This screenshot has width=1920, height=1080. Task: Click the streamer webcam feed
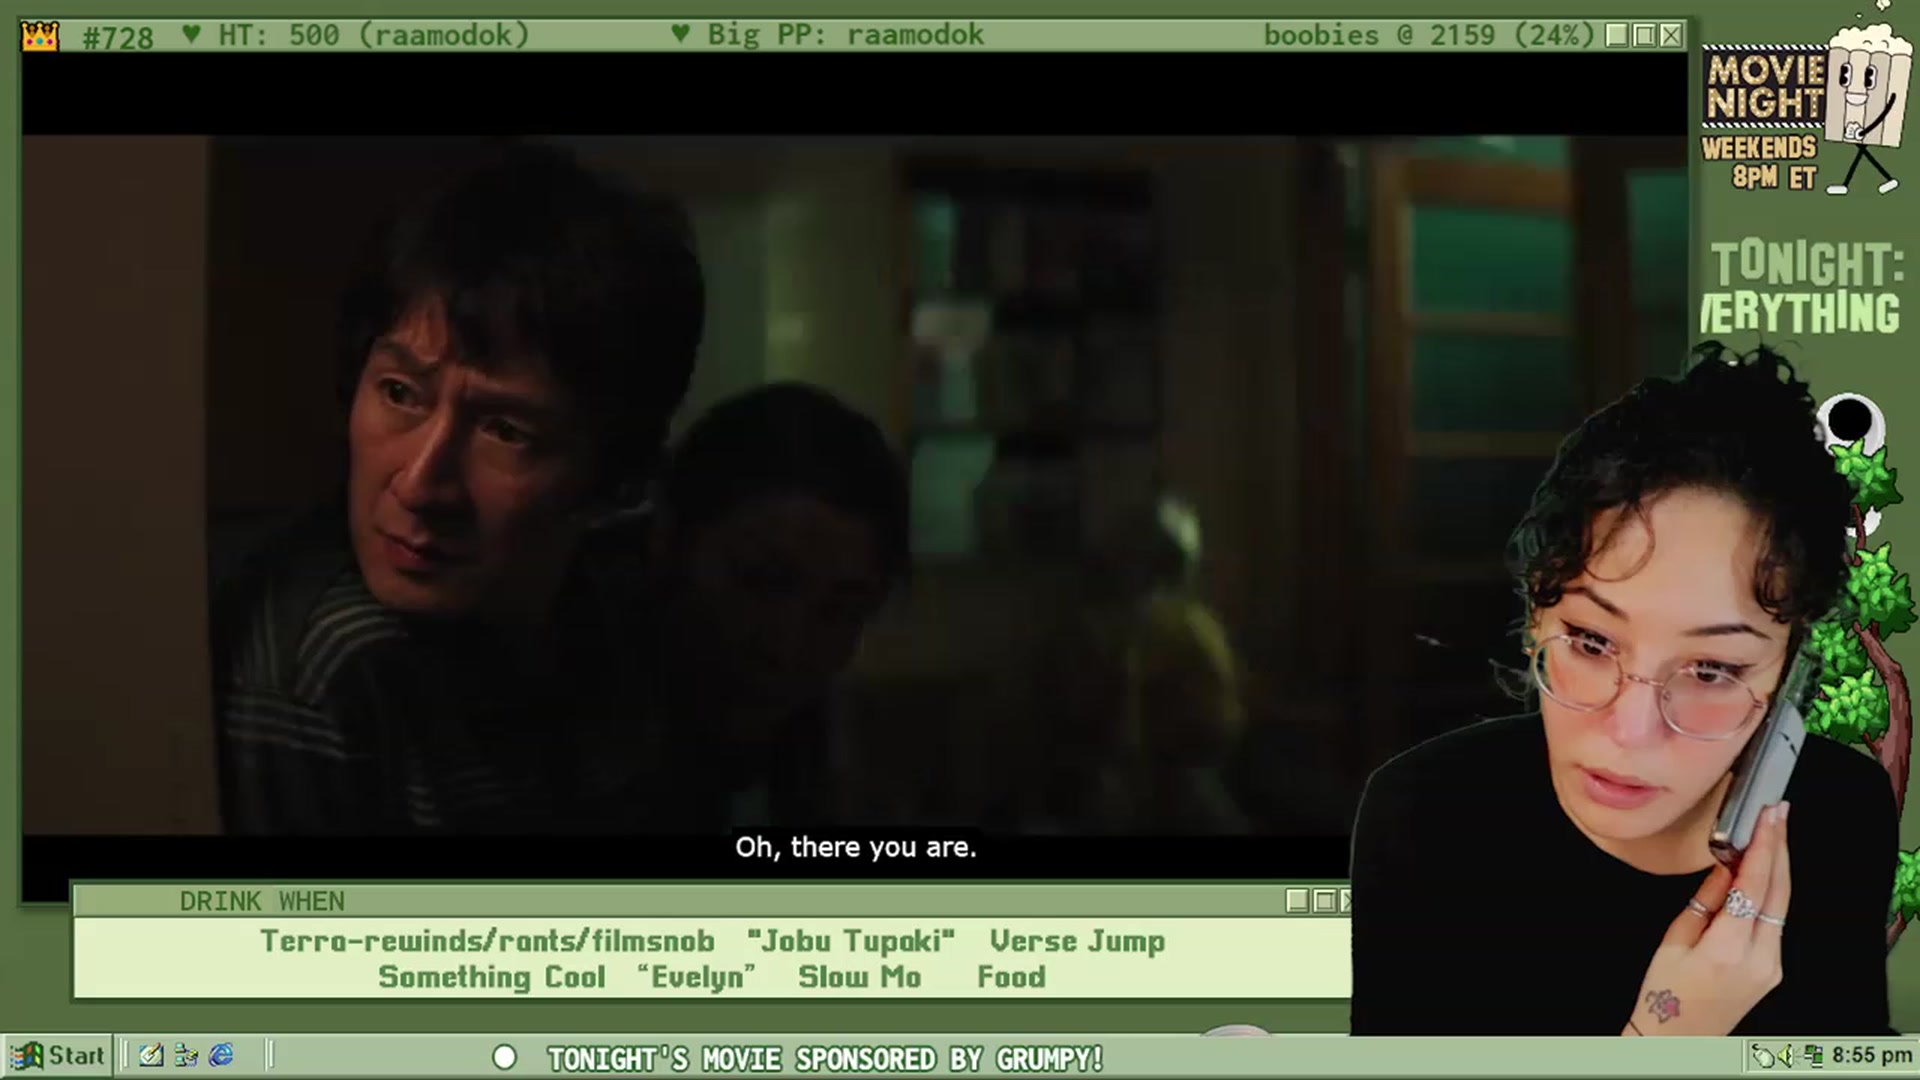point(1625,690)
